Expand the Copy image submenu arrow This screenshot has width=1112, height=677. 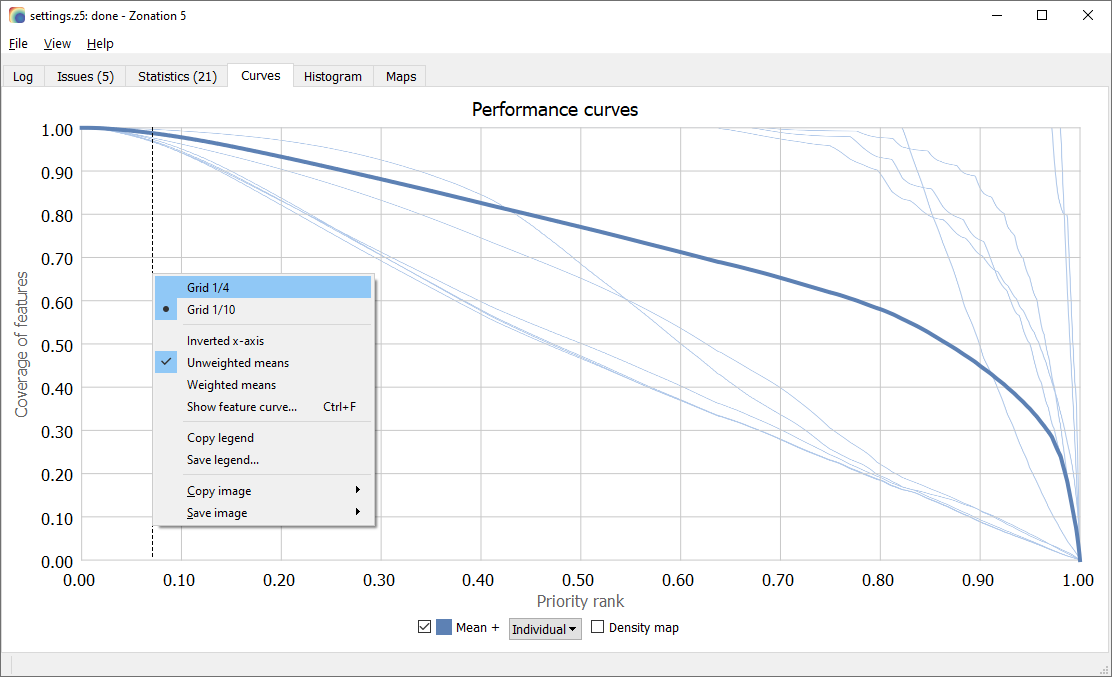point(357,490)
